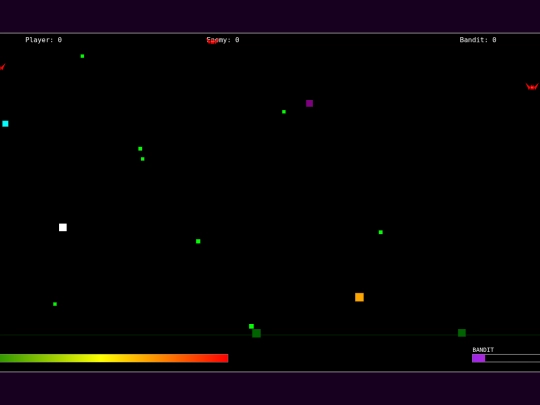
Task: Click the lower green dot of the close pair
Action: (x=143, y=159)
